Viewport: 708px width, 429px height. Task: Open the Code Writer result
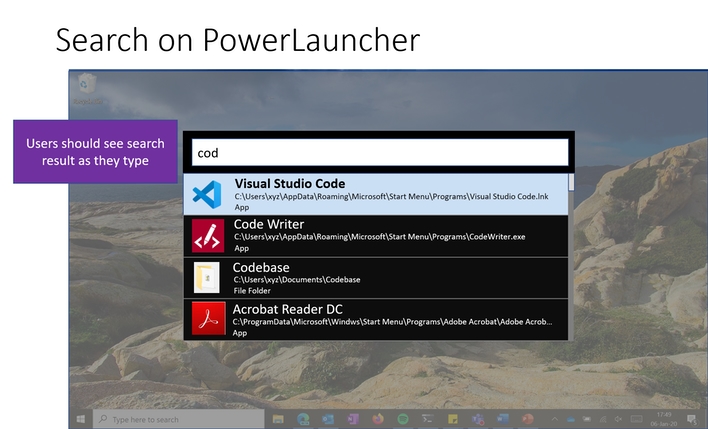376,236
